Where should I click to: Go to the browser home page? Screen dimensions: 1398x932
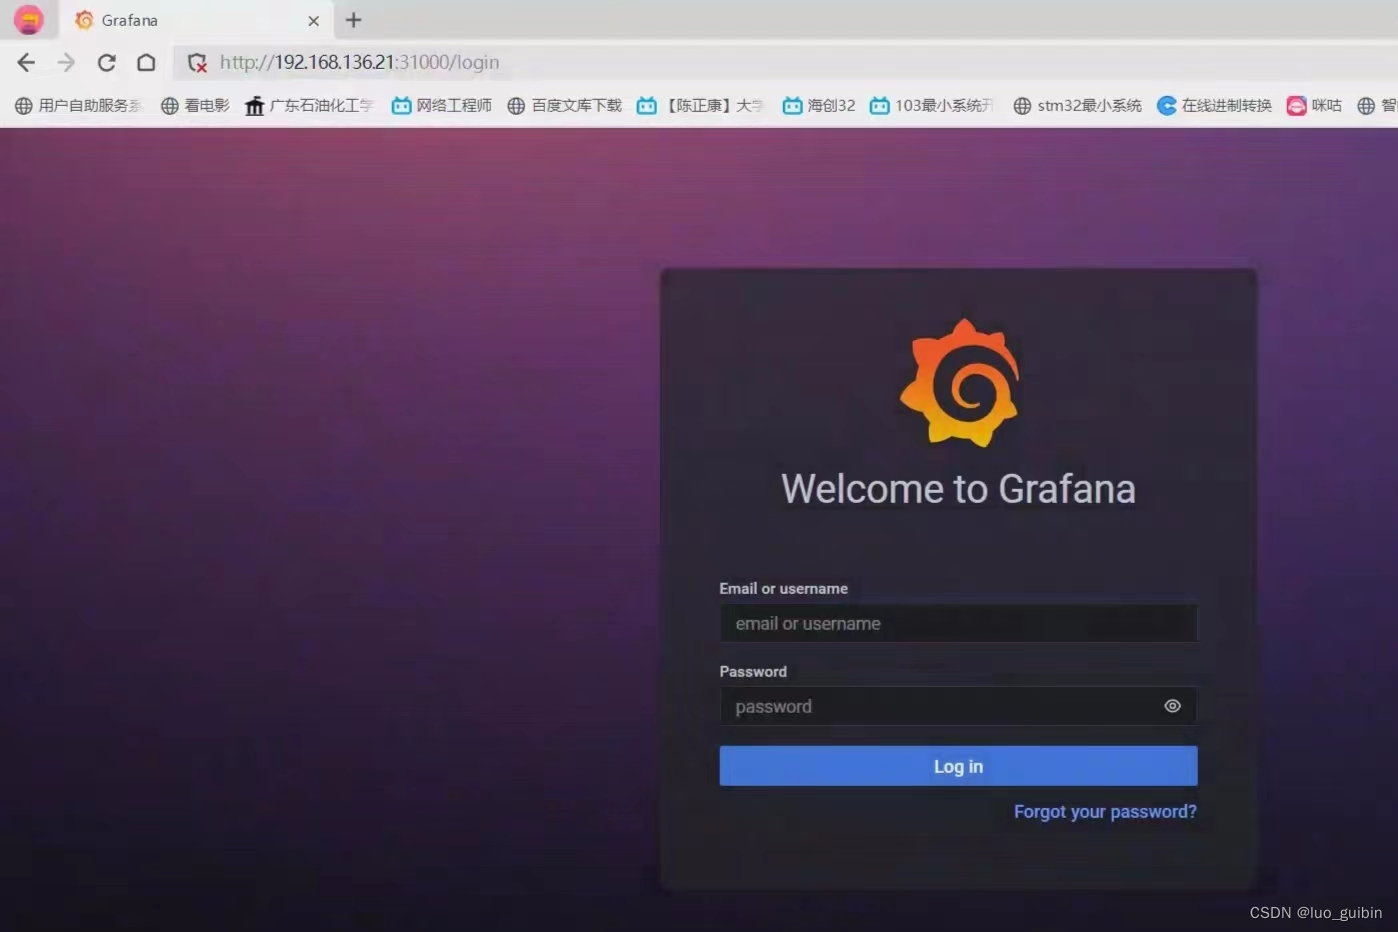(x=146, y=62)
